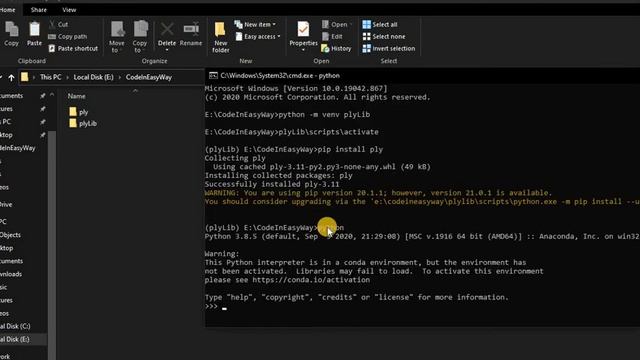Click the Delete X icon
640x360 pixels.
(167, 30)
